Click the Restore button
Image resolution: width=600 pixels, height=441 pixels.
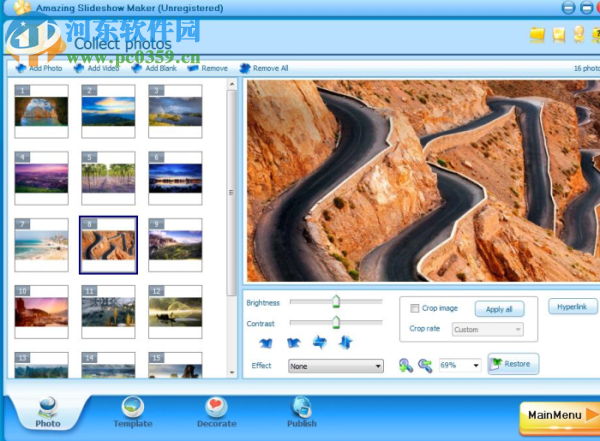coord(514,364)
